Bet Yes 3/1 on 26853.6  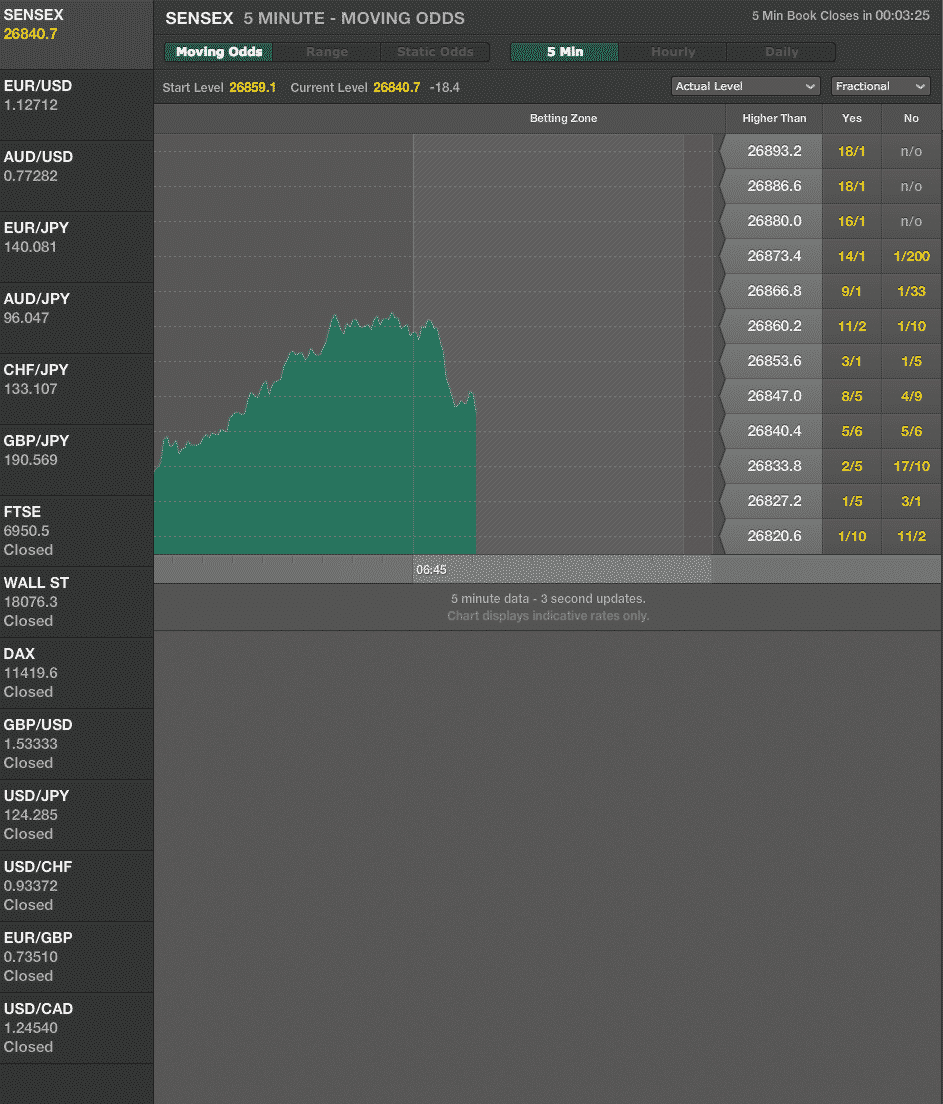click(851, 361)
